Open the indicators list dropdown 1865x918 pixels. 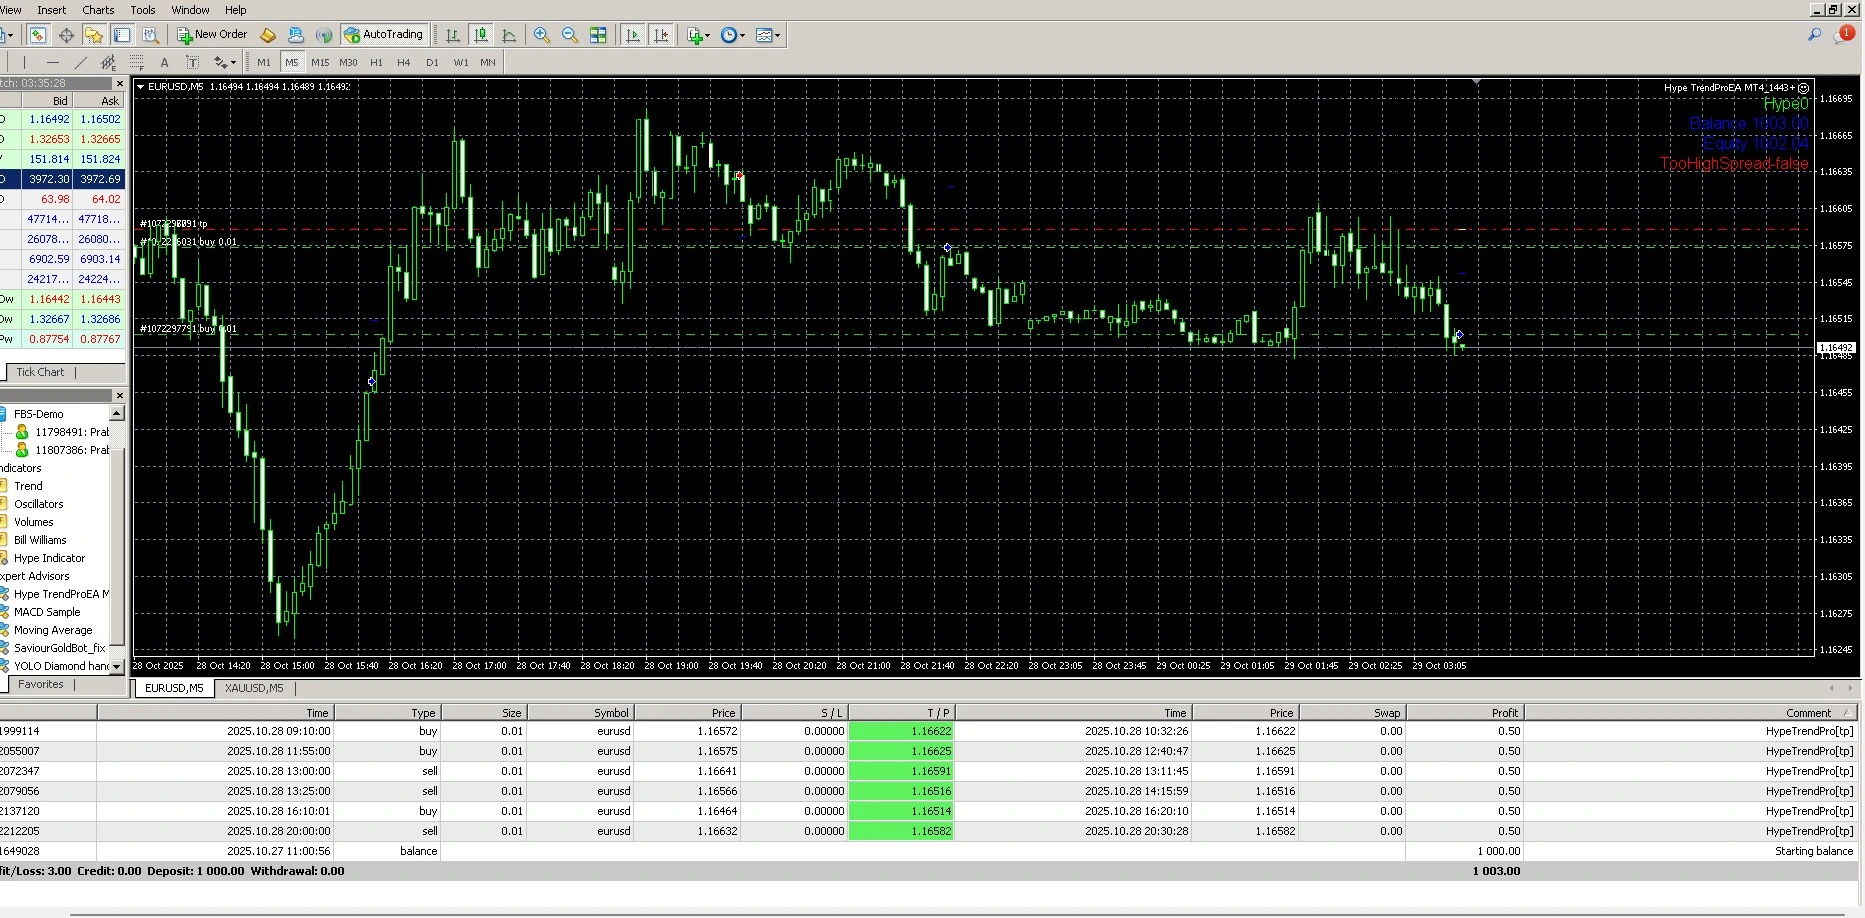(698, 35)
